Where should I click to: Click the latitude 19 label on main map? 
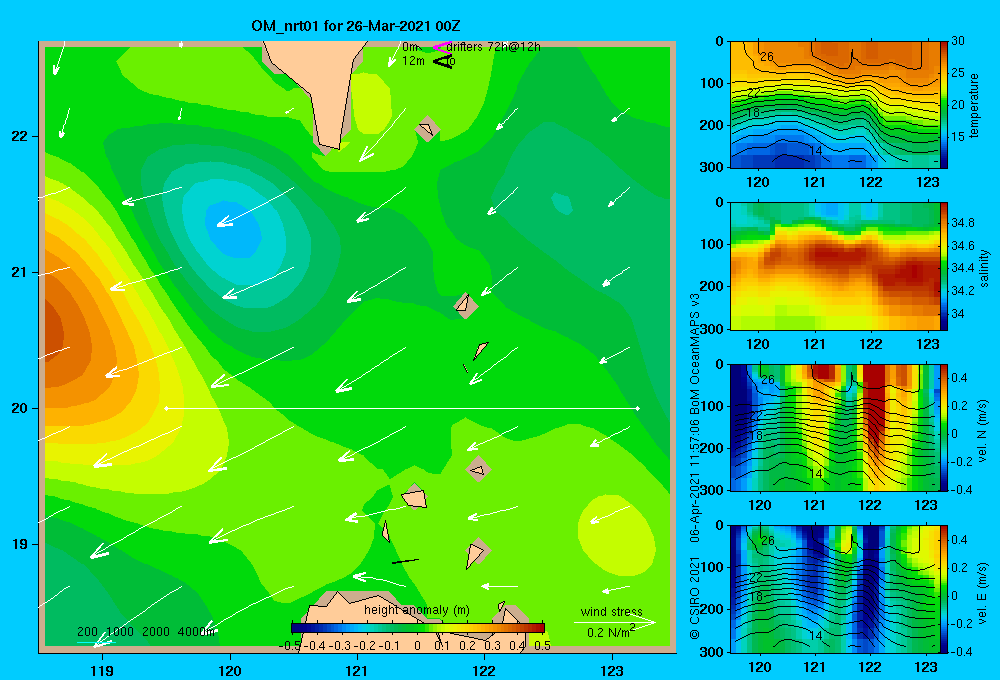(x=20, y=544)
